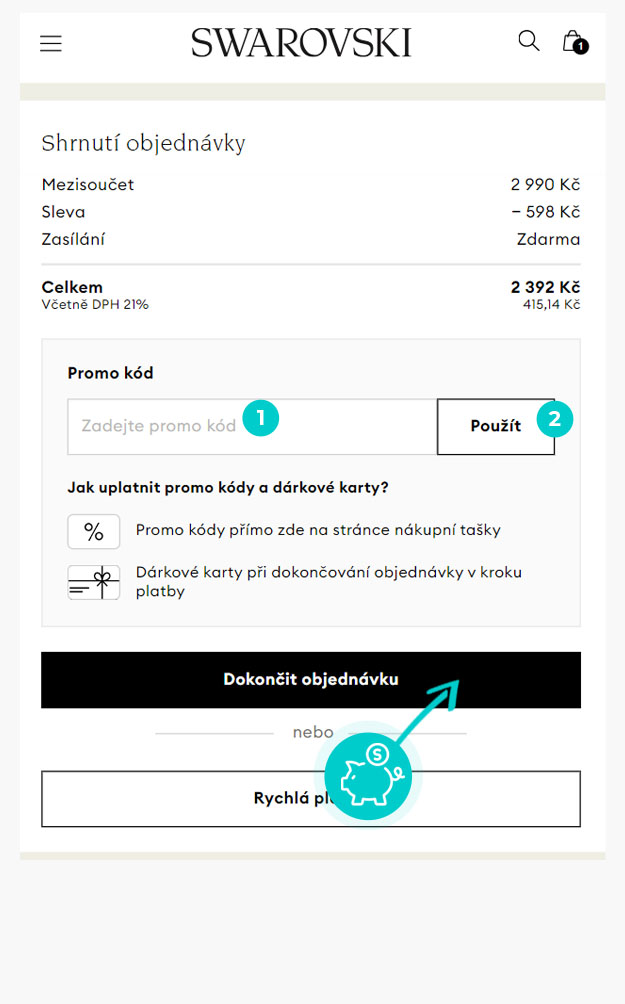Click the shopping bag item count badge

581,47
